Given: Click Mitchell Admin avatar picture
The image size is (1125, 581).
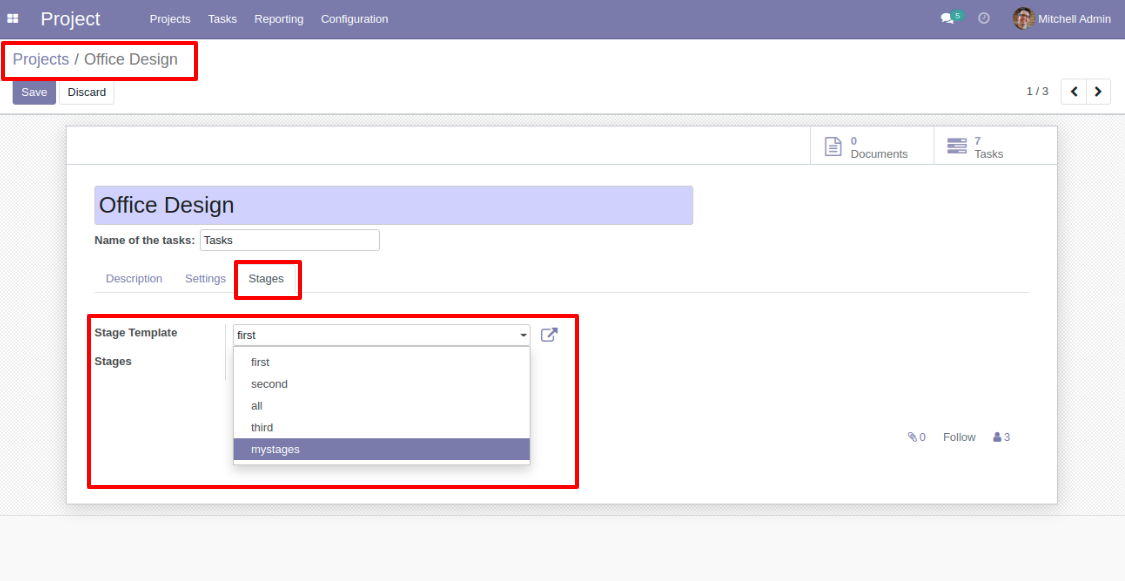Looking at the screenshot, I should click(x=1023, y=19).
